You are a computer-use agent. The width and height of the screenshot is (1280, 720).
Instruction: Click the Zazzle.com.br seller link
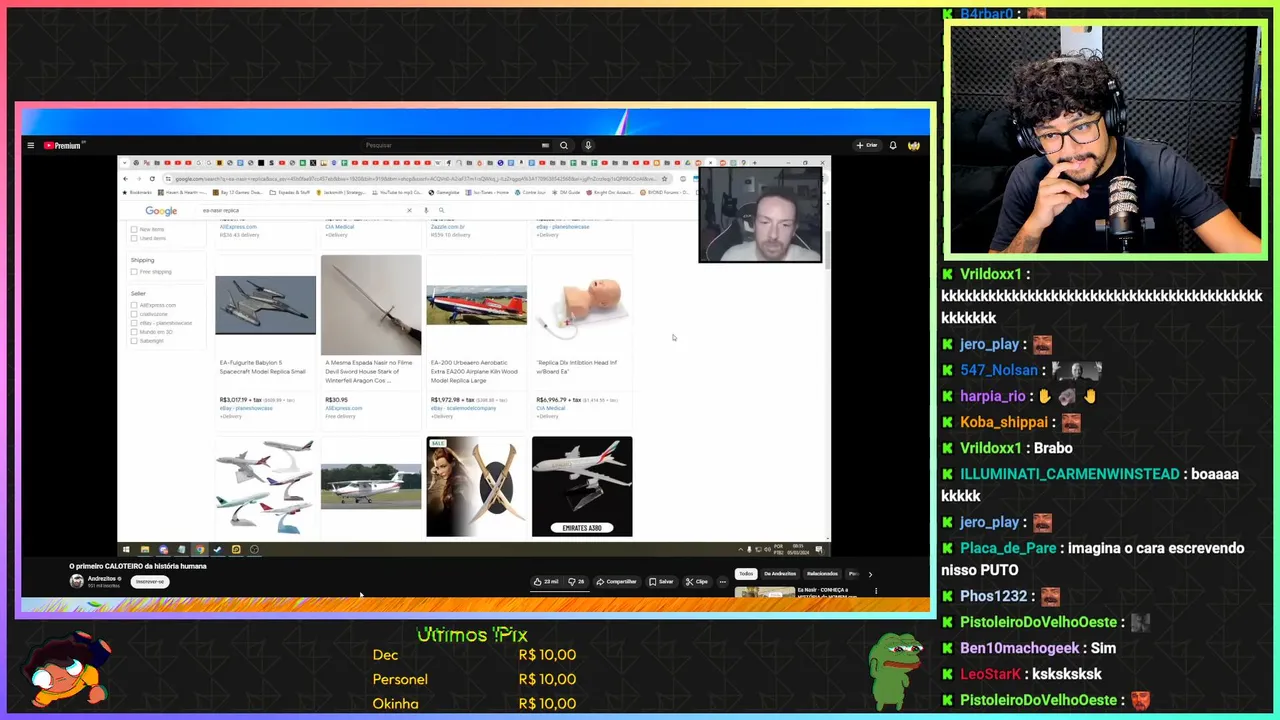pyautogui.click(x=447, y=227)
